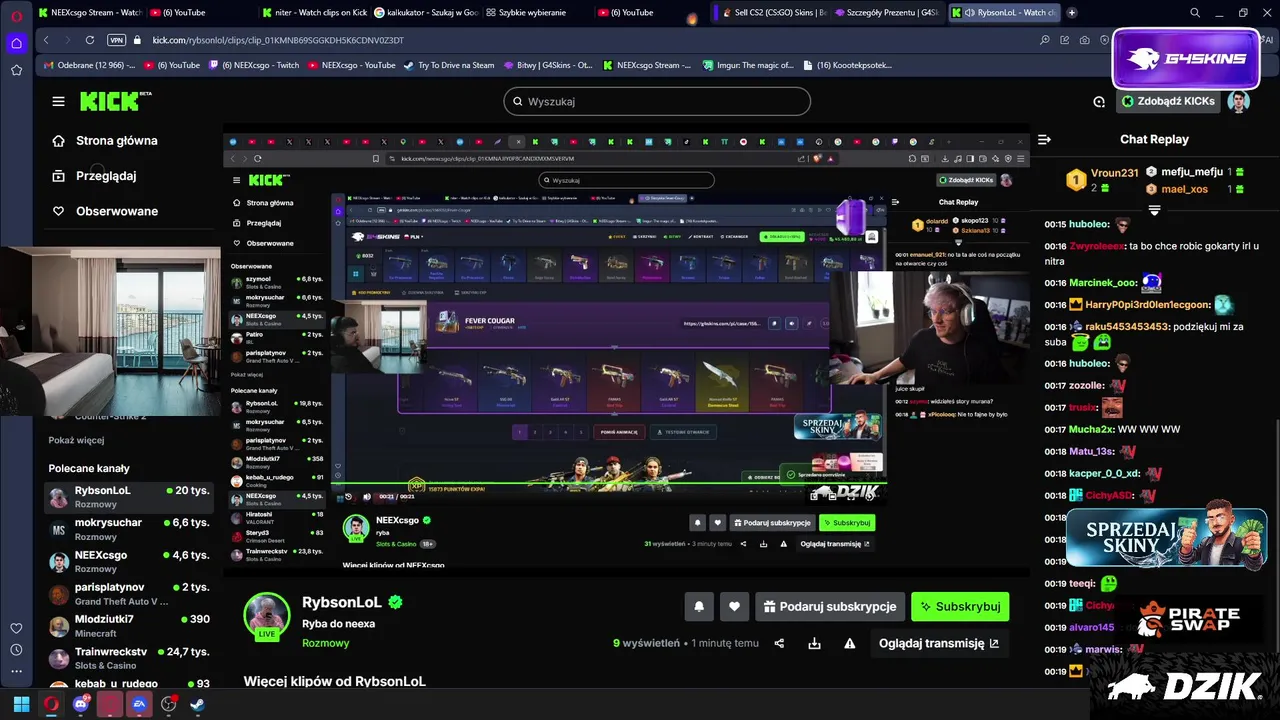Viewport: 1280px width, 720px height.
Task: Click the reload page button in browser
Action: click(x=90, y=40)
